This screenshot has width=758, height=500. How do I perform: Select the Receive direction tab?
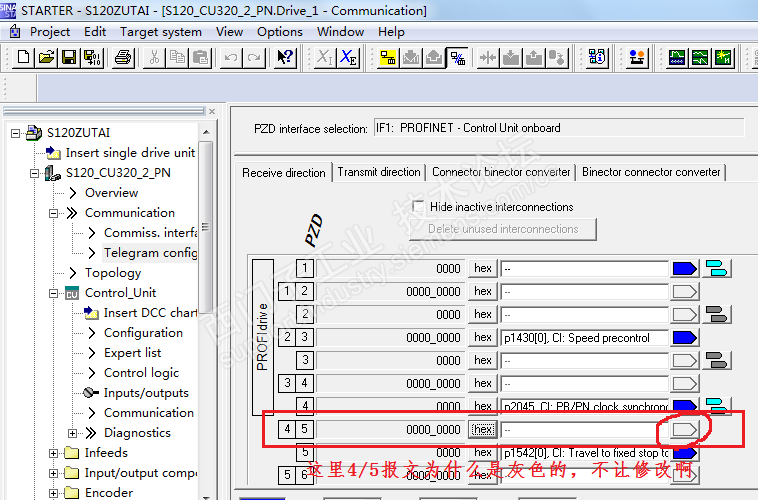click(x=284, y=173)
